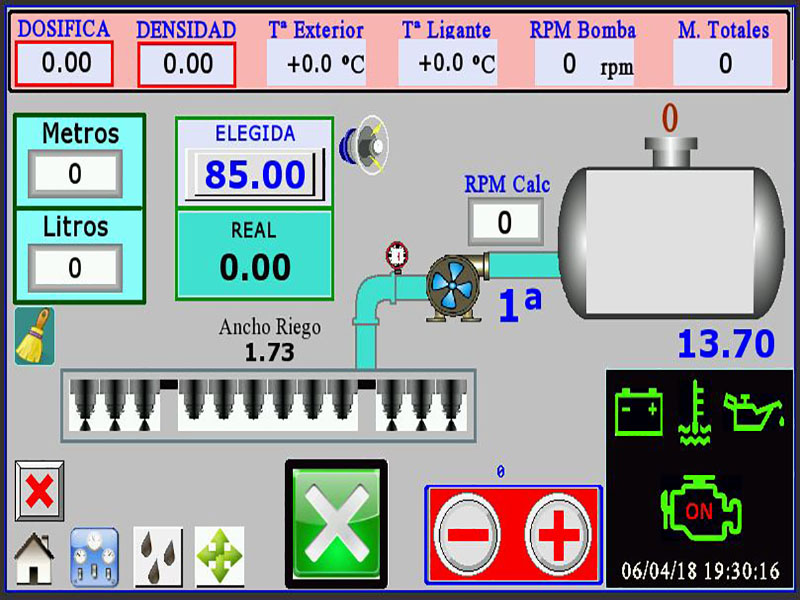This screenshot has width=800, height=600.
Task: Increase value with the plus button
Action: tap(558, 534)
